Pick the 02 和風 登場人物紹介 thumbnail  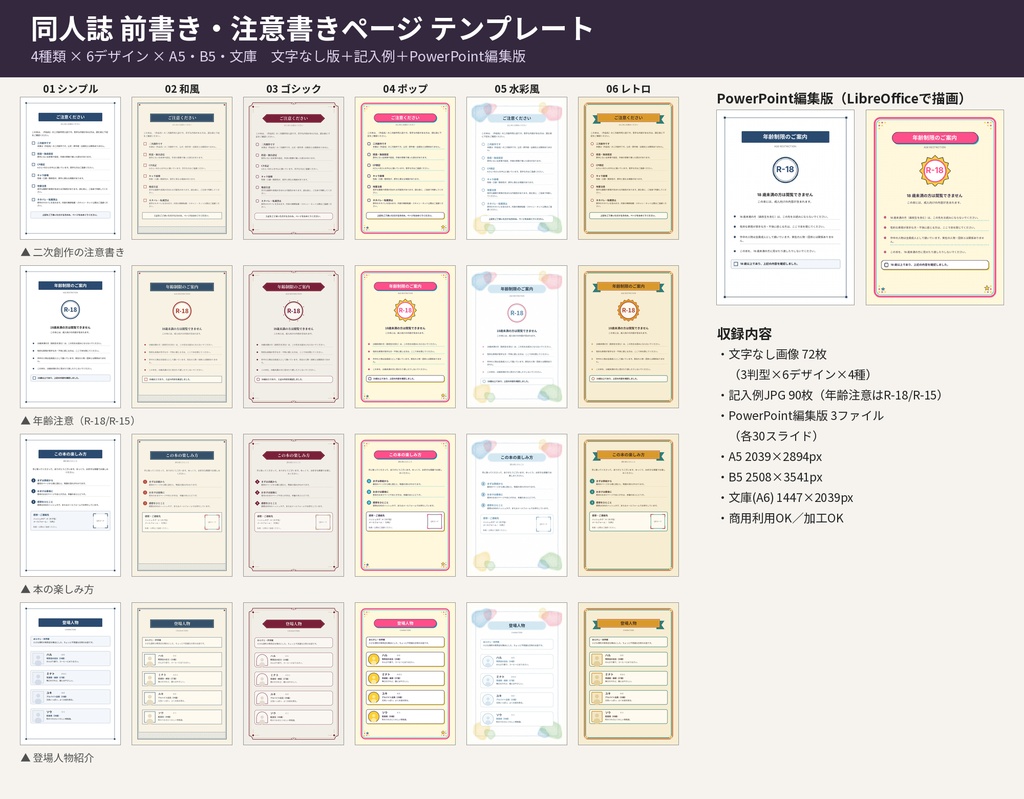coord(182,674)
